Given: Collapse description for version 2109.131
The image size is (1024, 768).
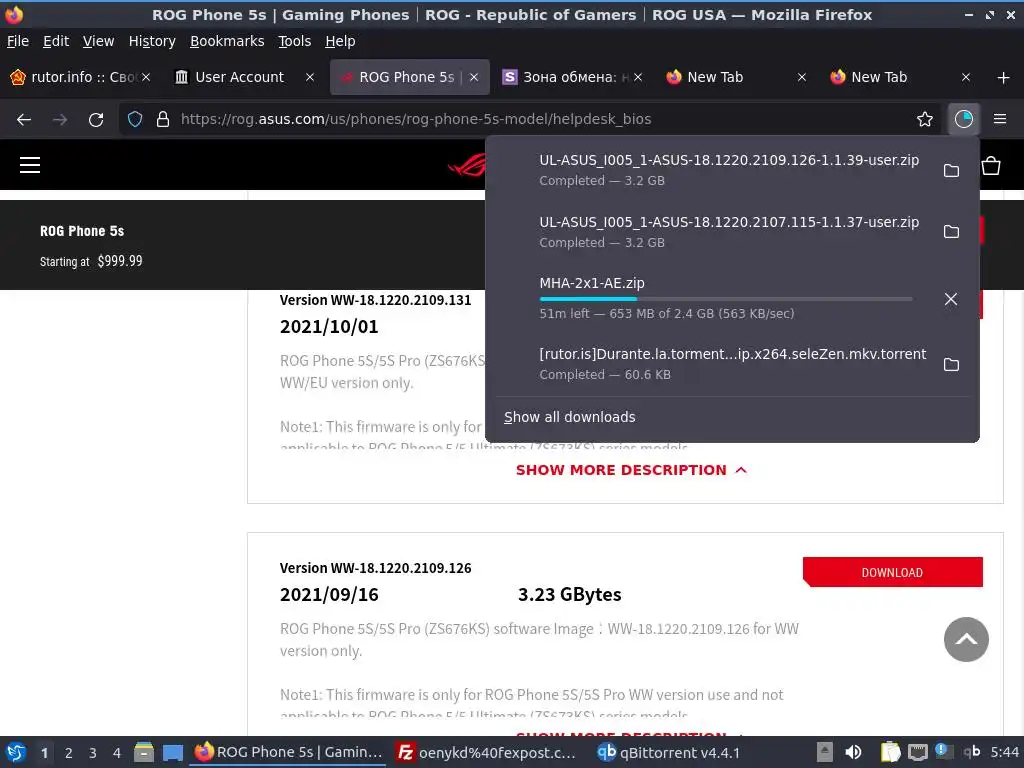Looking at the screenshot, I should point(631,470).
